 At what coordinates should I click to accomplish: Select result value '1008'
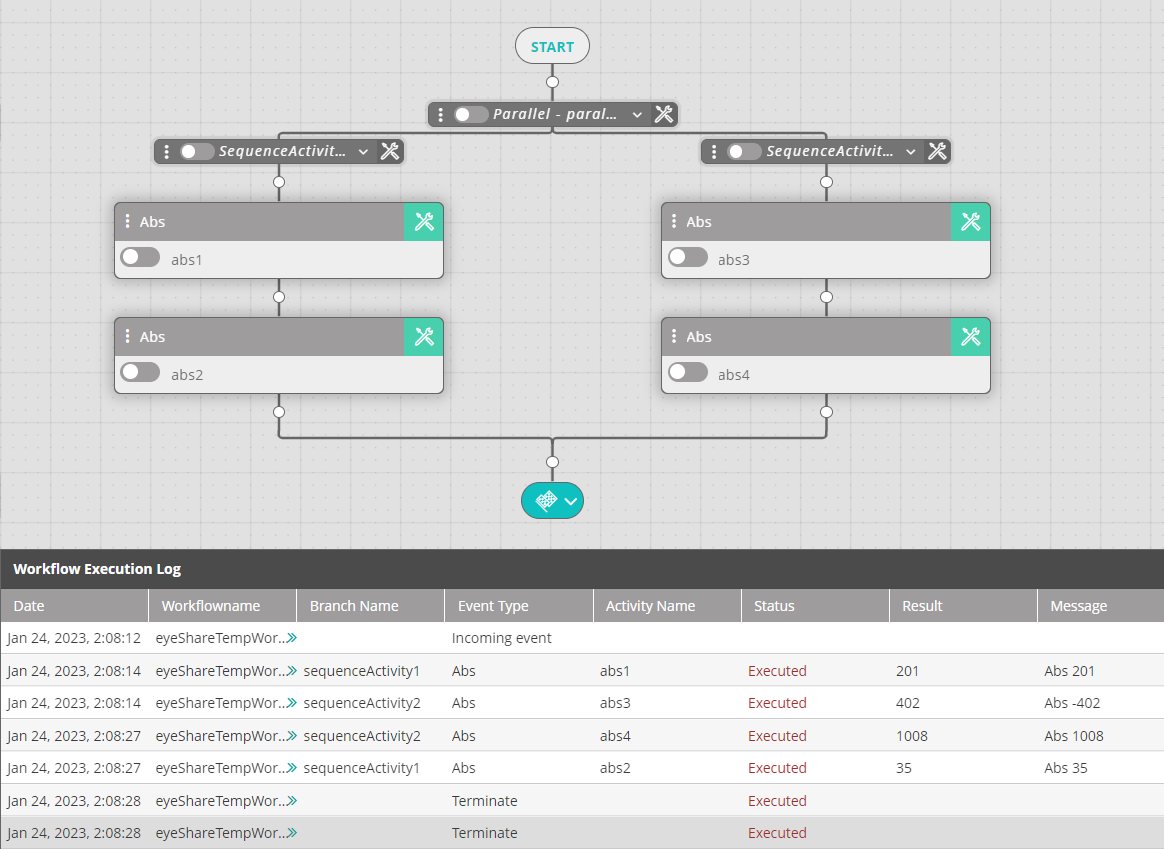912,736
